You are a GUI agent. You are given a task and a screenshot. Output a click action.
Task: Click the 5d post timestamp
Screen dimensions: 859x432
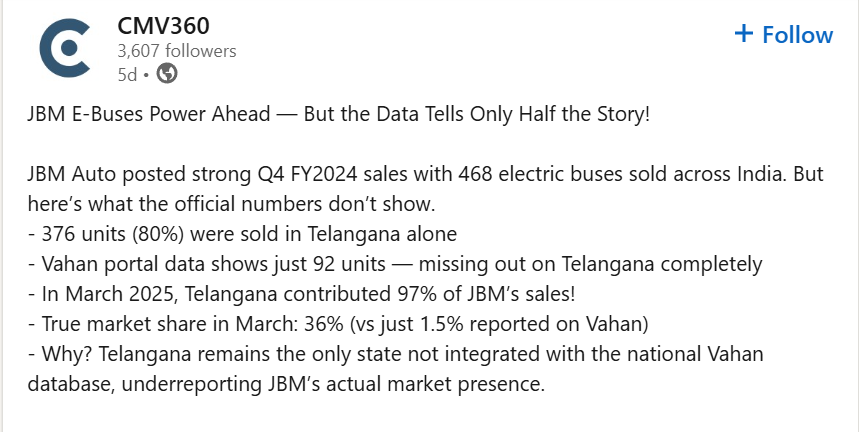point(128,73)
